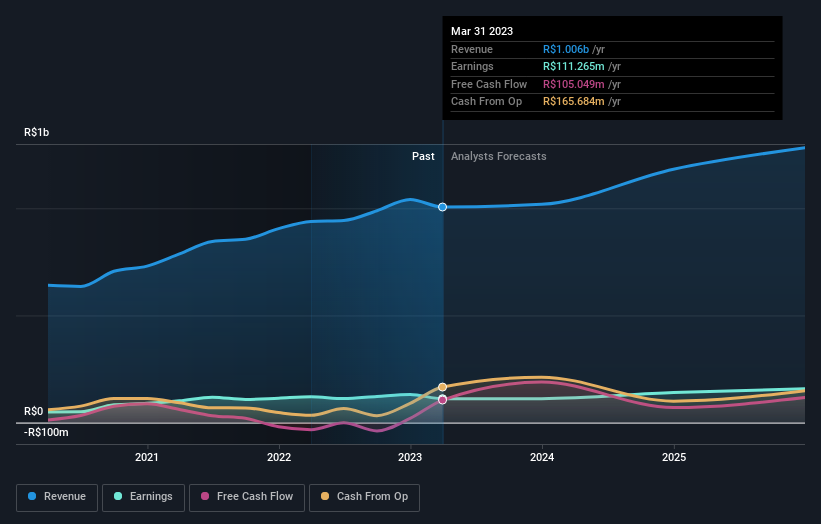
Task: Click the -R$100m y-axis label
Action: (46, 432)
